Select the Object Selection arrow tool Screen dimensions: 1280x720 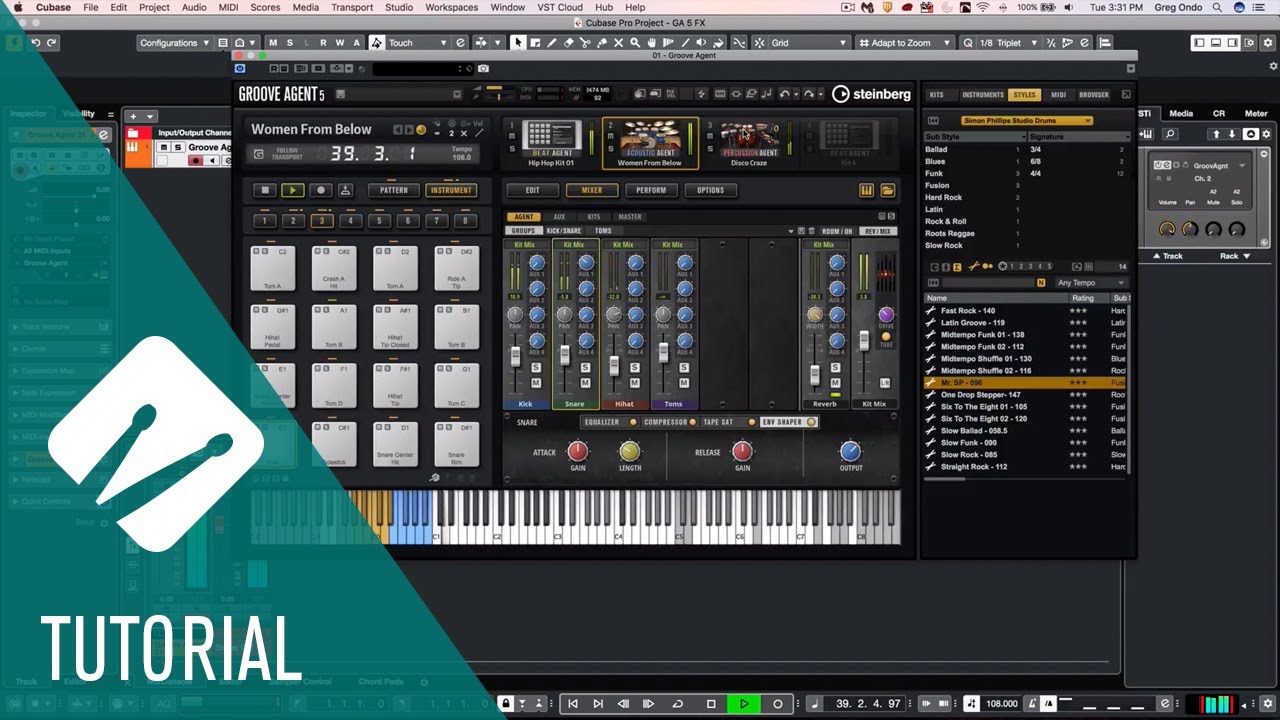tap(518, 43)
